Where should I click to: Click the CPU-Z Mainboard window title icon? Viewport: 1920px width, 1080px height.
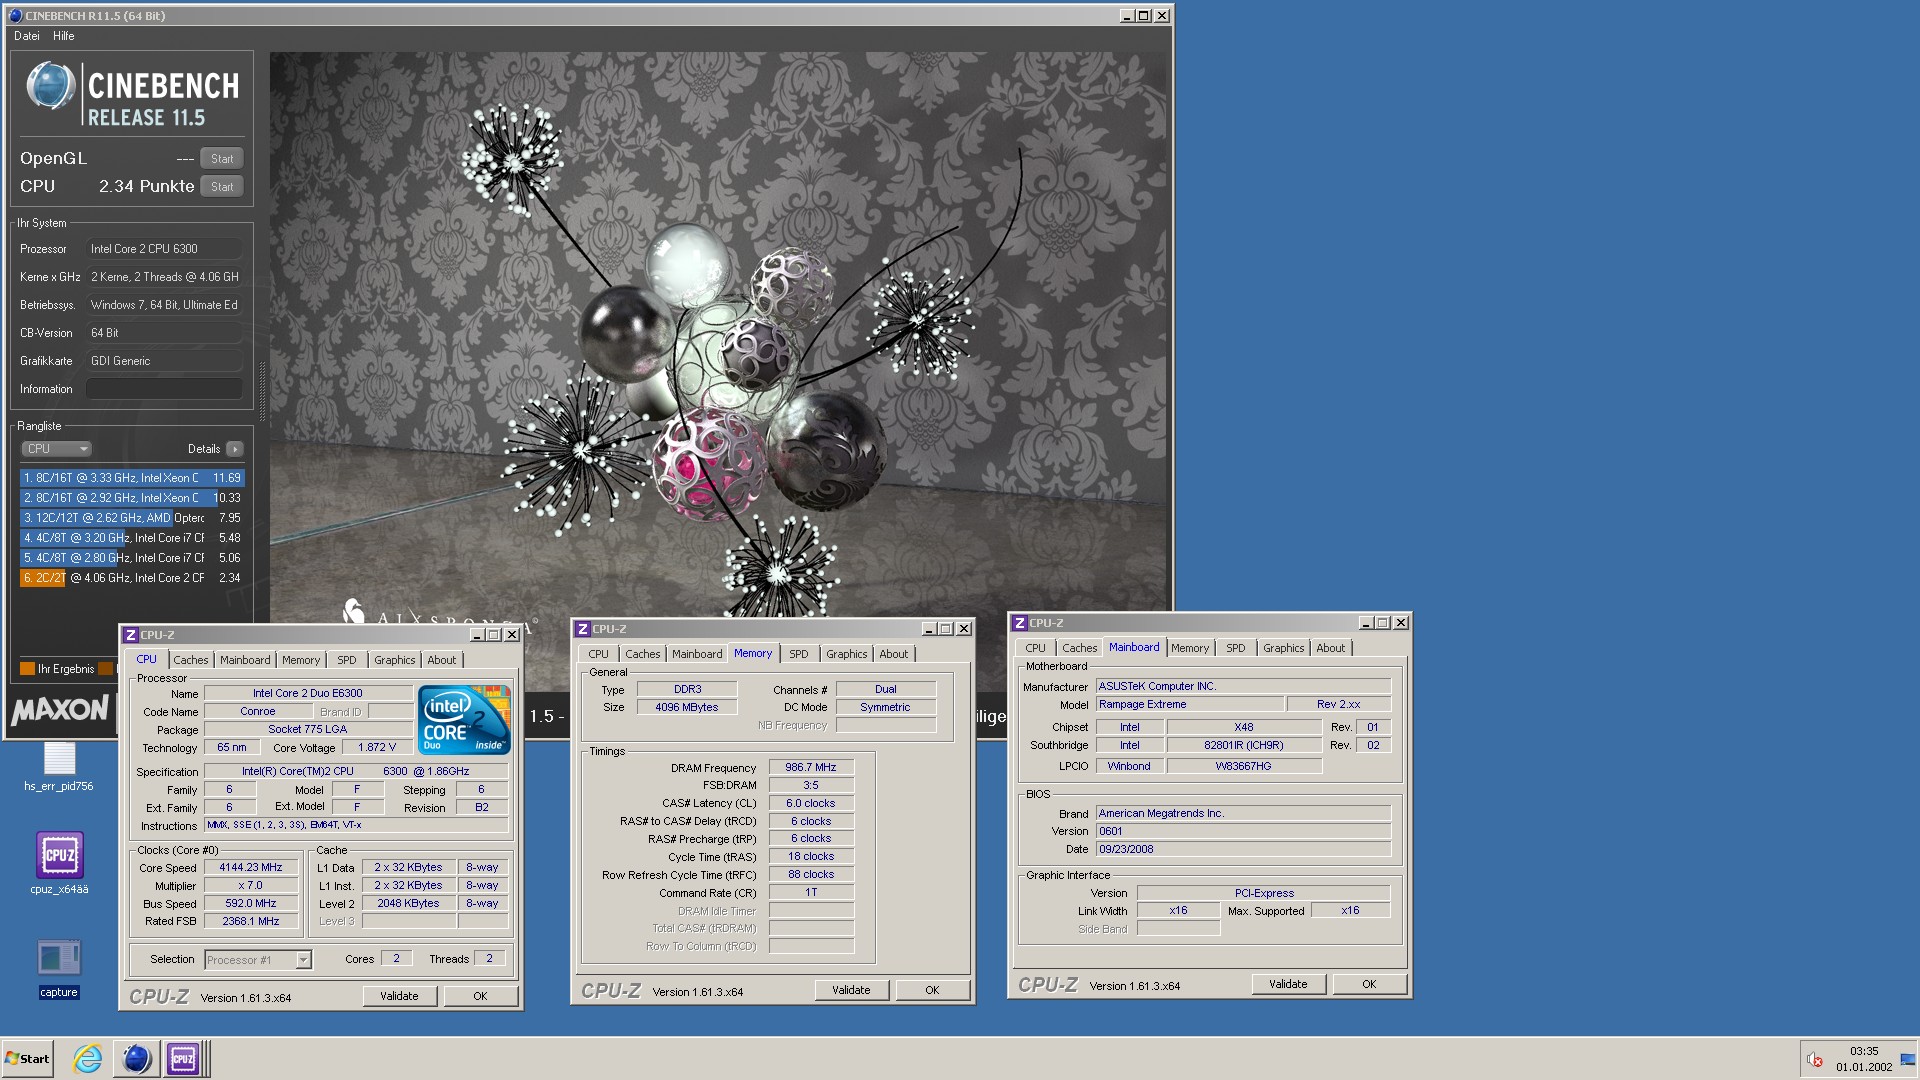[x=1020, y=623]
